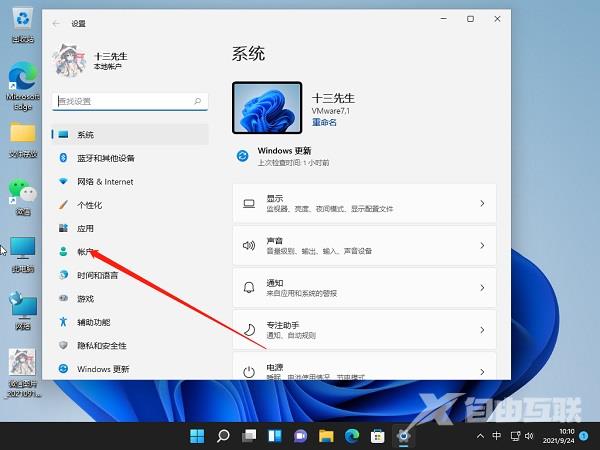Open 辅助功能 settings
The height and width of the screenshot is (450, 600).
pos(130,322)
